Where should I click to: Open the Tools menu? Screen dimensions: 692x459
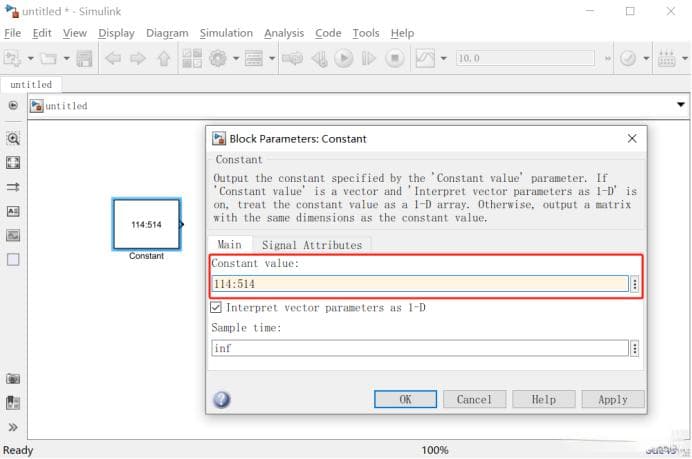(366, 33)
